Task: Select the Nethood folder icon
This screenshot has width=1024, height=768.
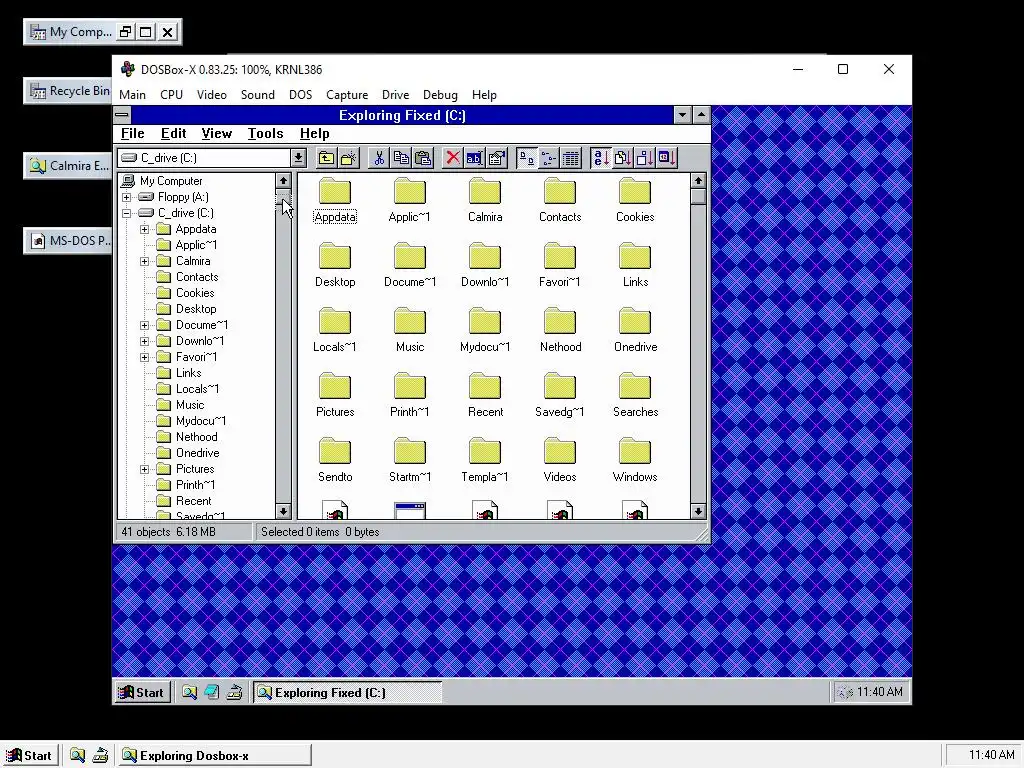Action: [x=560, y=330]
